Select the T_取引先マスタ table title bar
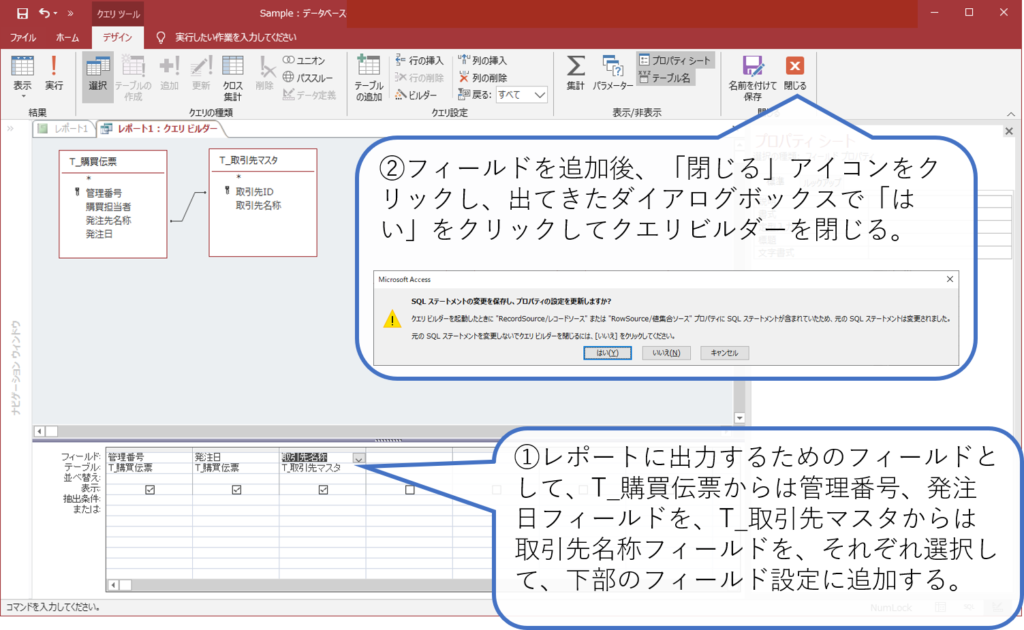1024x630 pixels. (263, 160)
